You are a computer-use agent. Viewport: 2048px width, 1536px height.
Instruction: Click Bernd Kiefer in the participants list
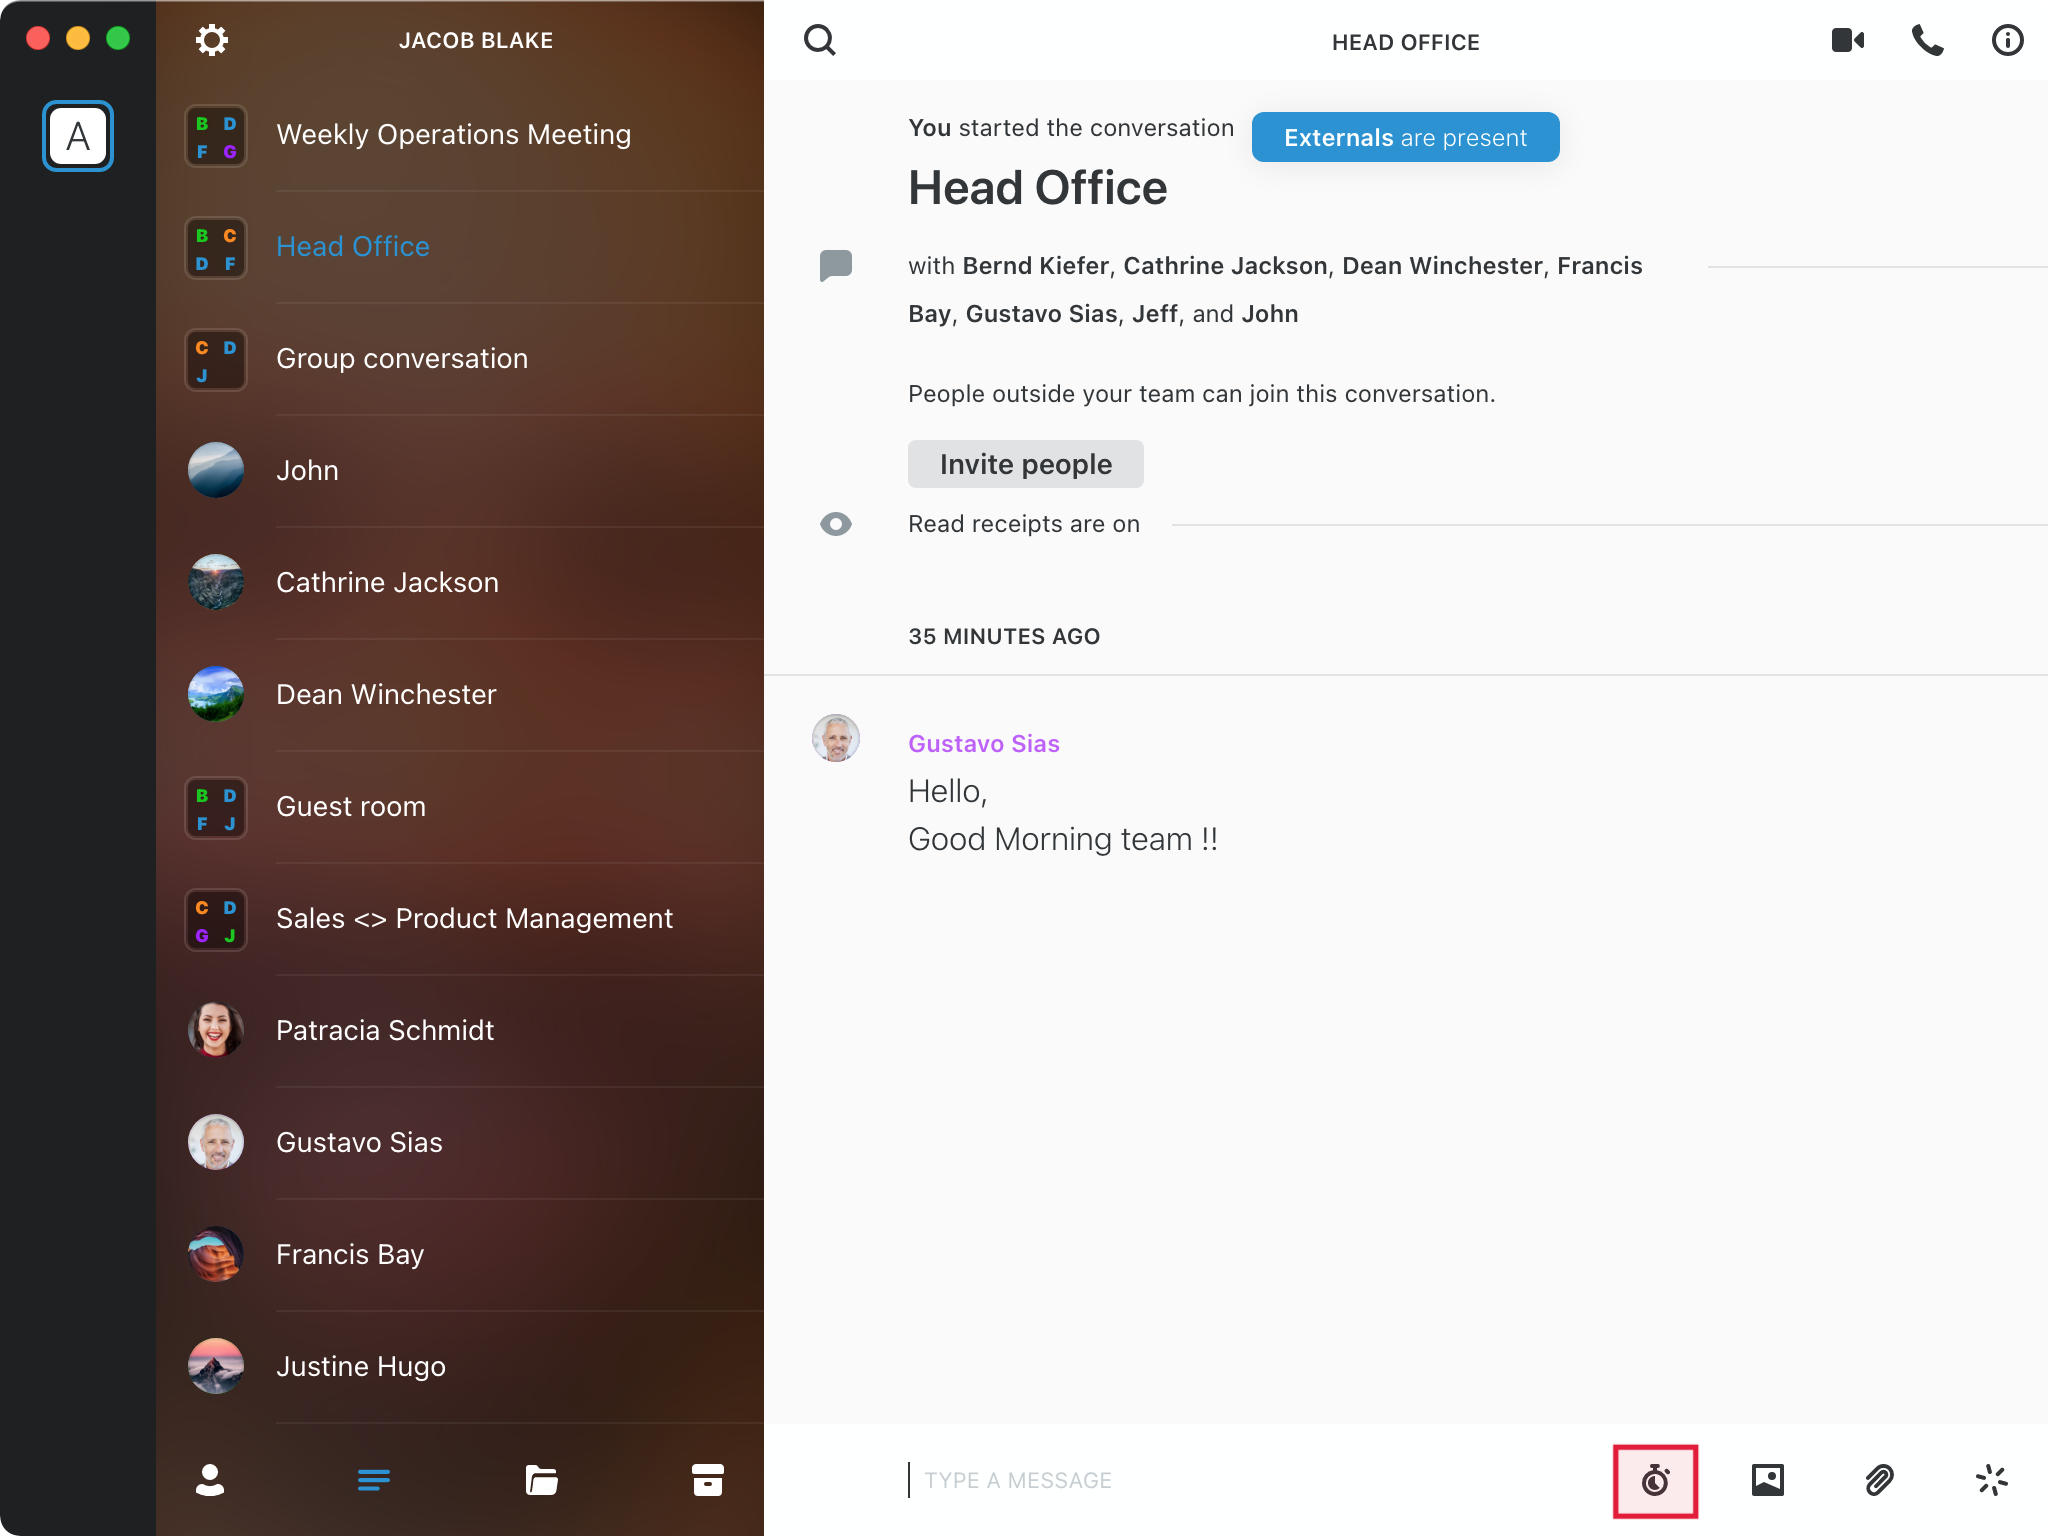(x=1036, y=266)
